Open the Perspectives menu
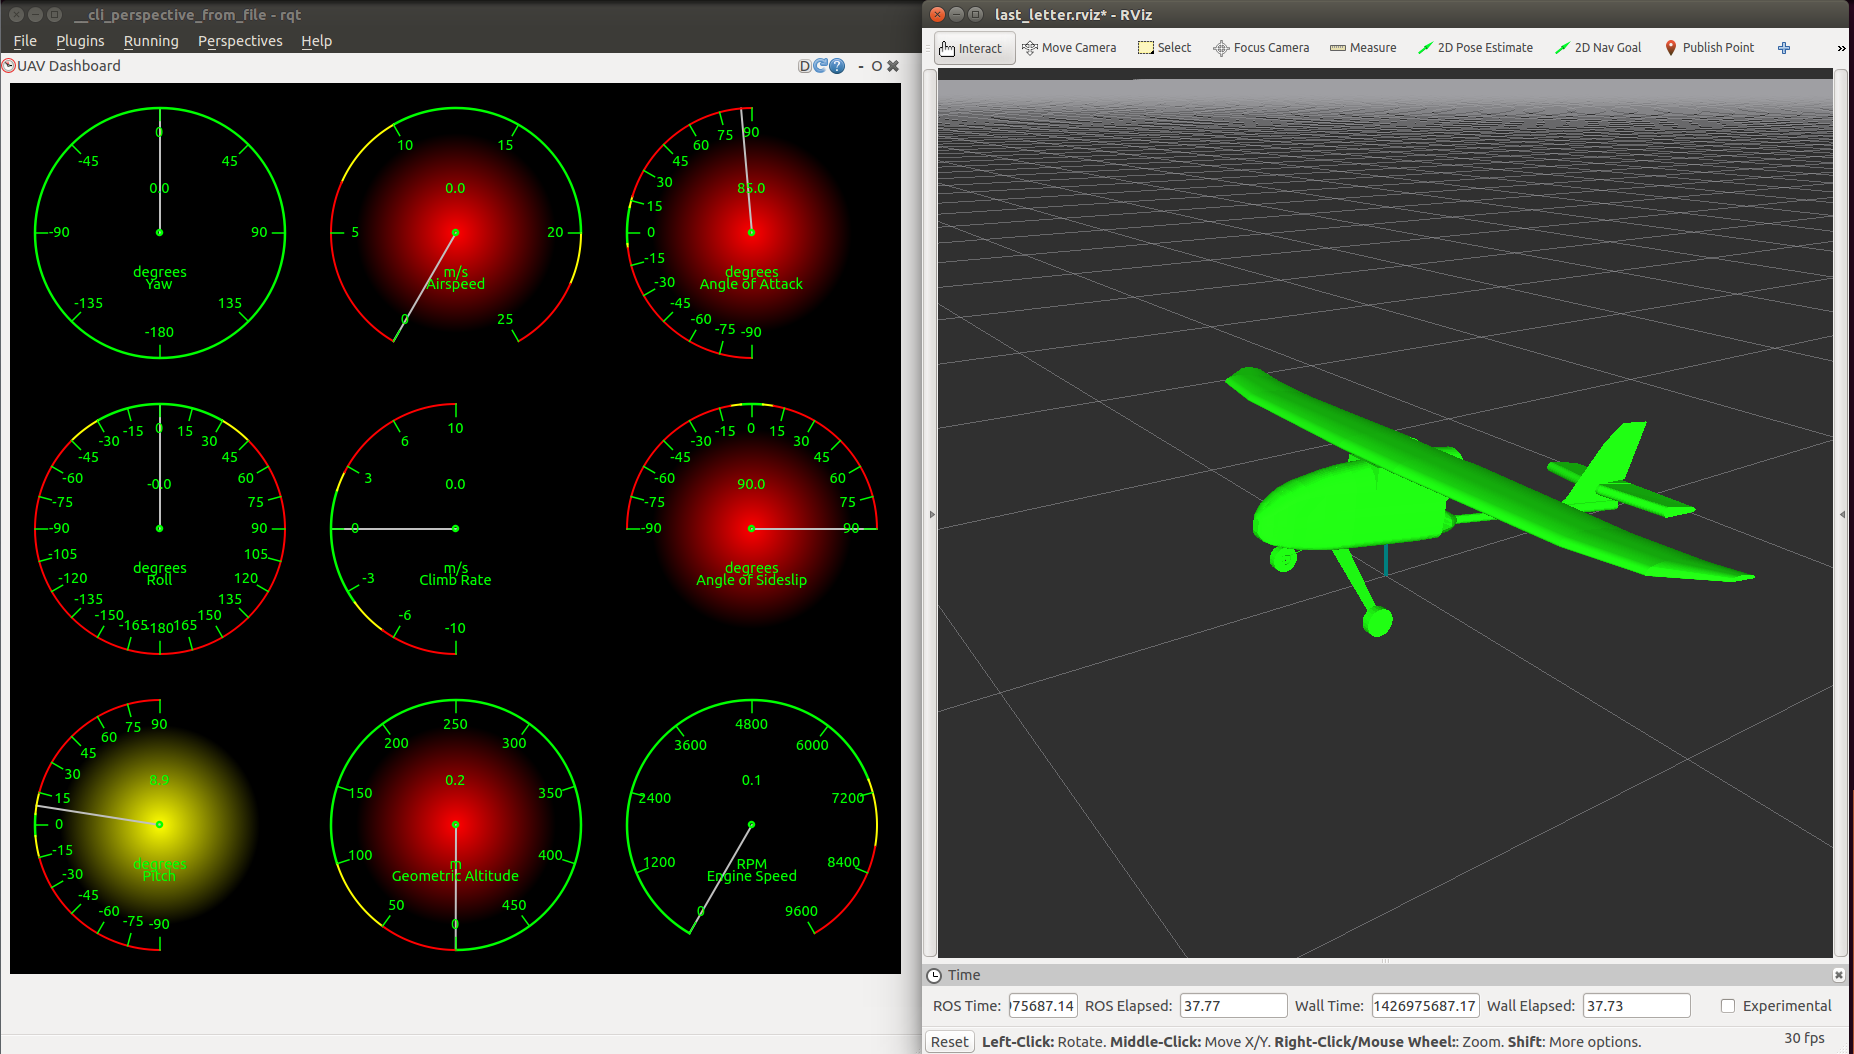 tap(240, 41)
